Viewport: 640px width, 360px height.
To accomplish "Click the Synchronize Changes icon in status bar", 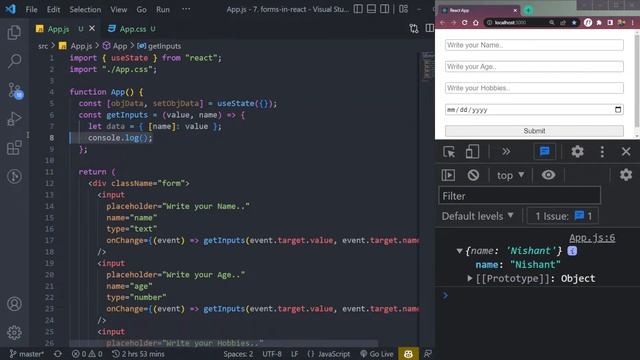I will point(58,354).
